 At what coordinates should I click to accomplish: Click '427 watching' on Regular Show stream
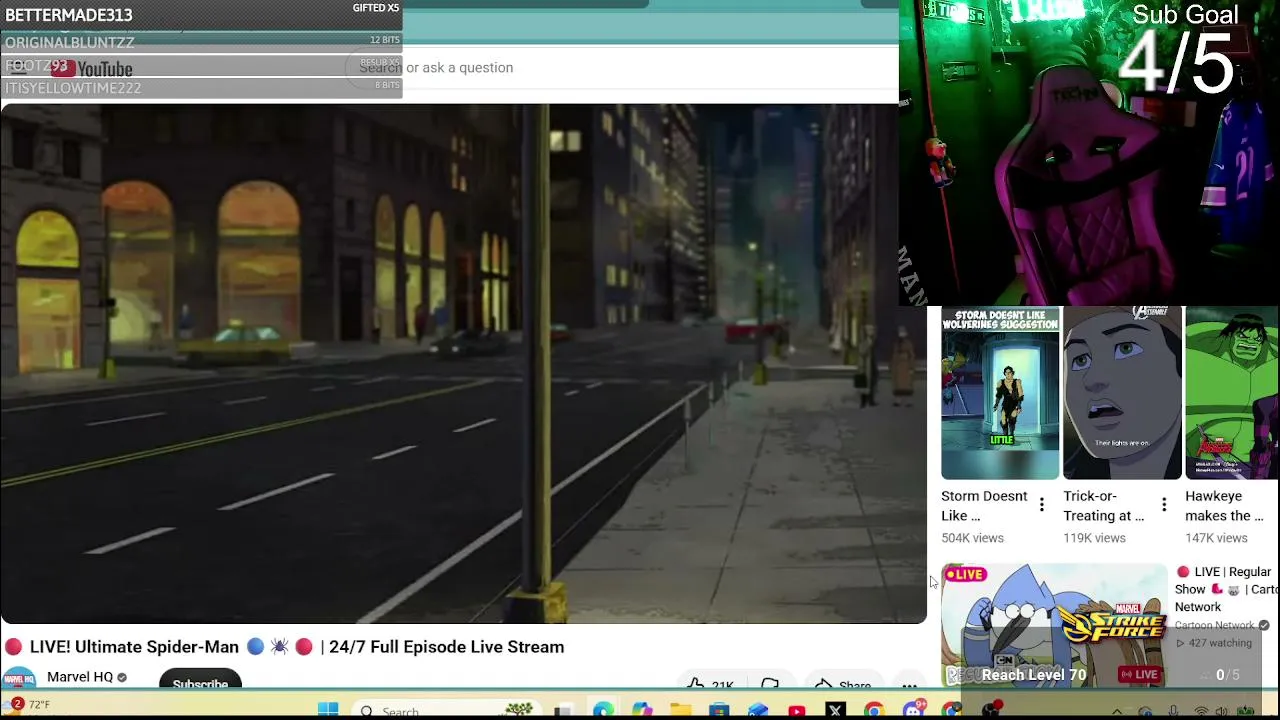[1214, 643]
